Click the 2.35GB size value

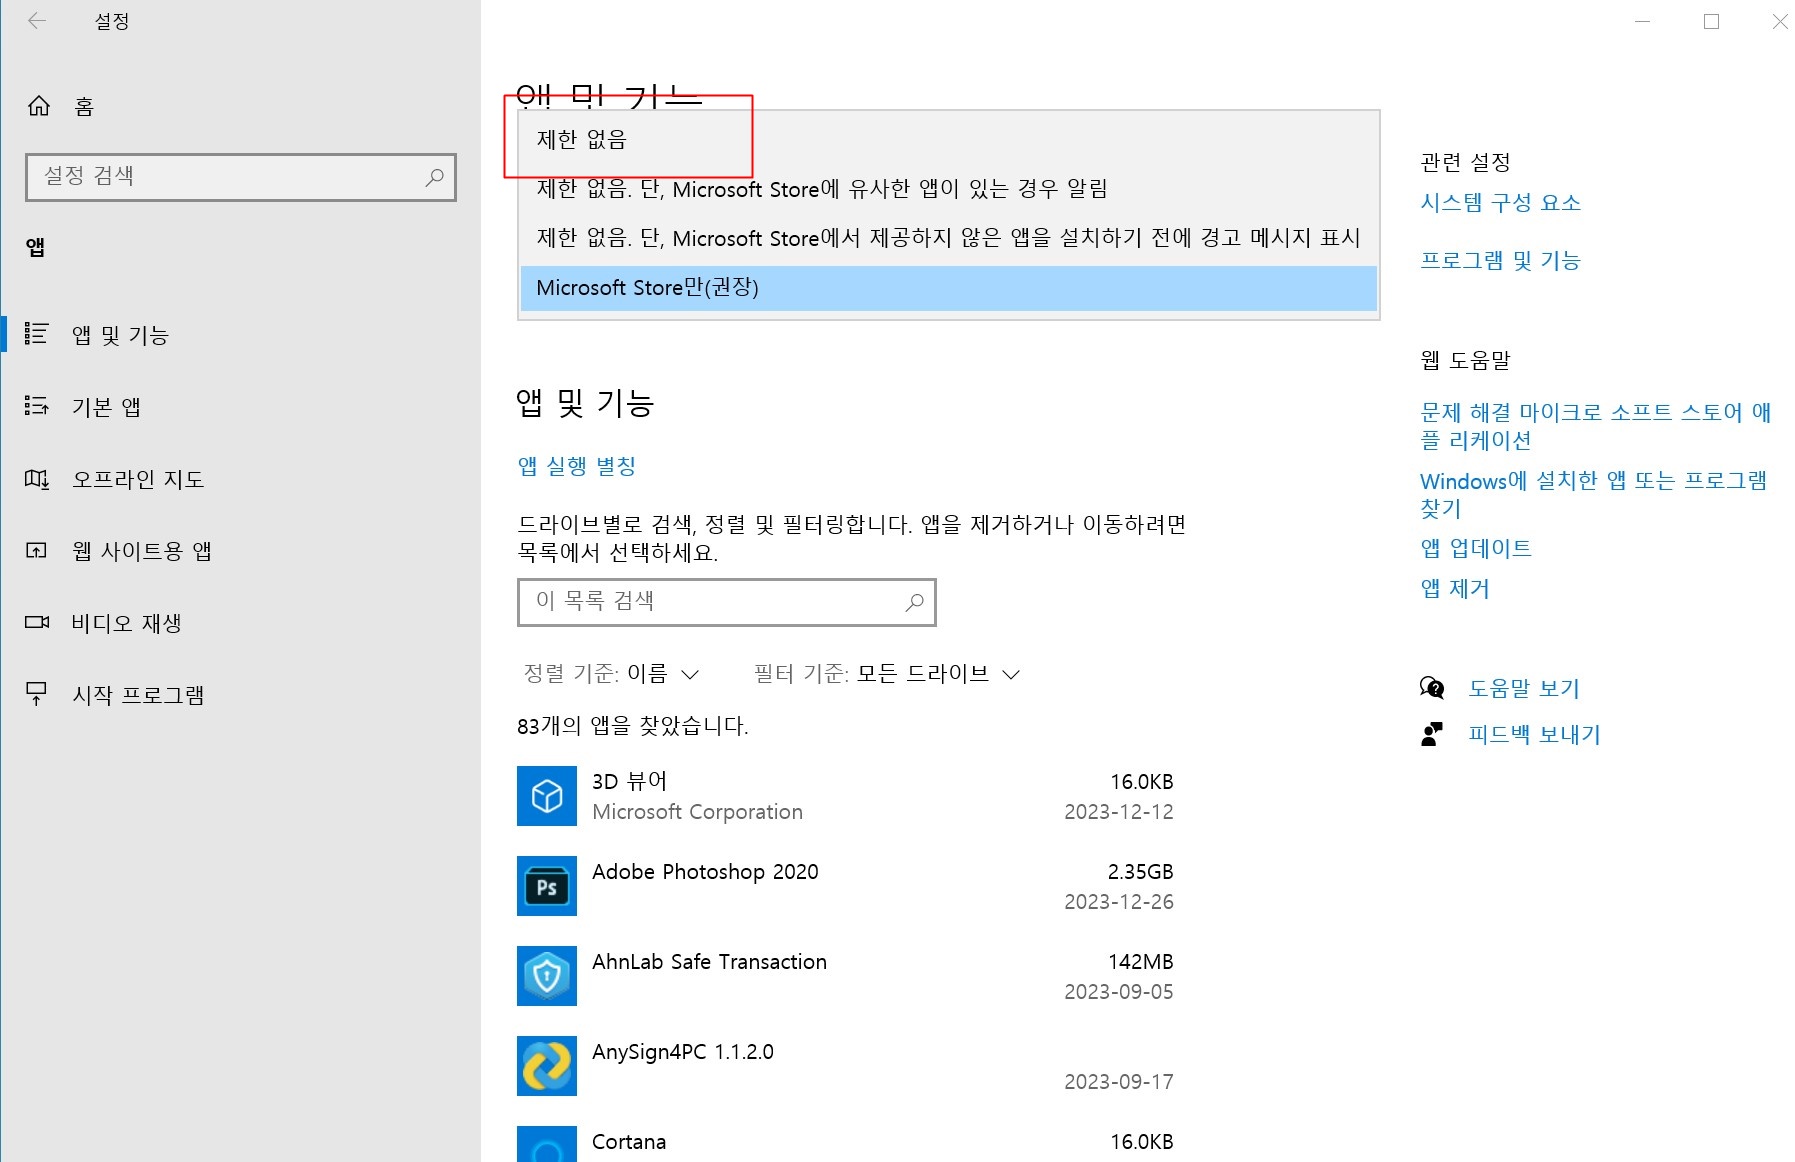(x=1140, y=872)
